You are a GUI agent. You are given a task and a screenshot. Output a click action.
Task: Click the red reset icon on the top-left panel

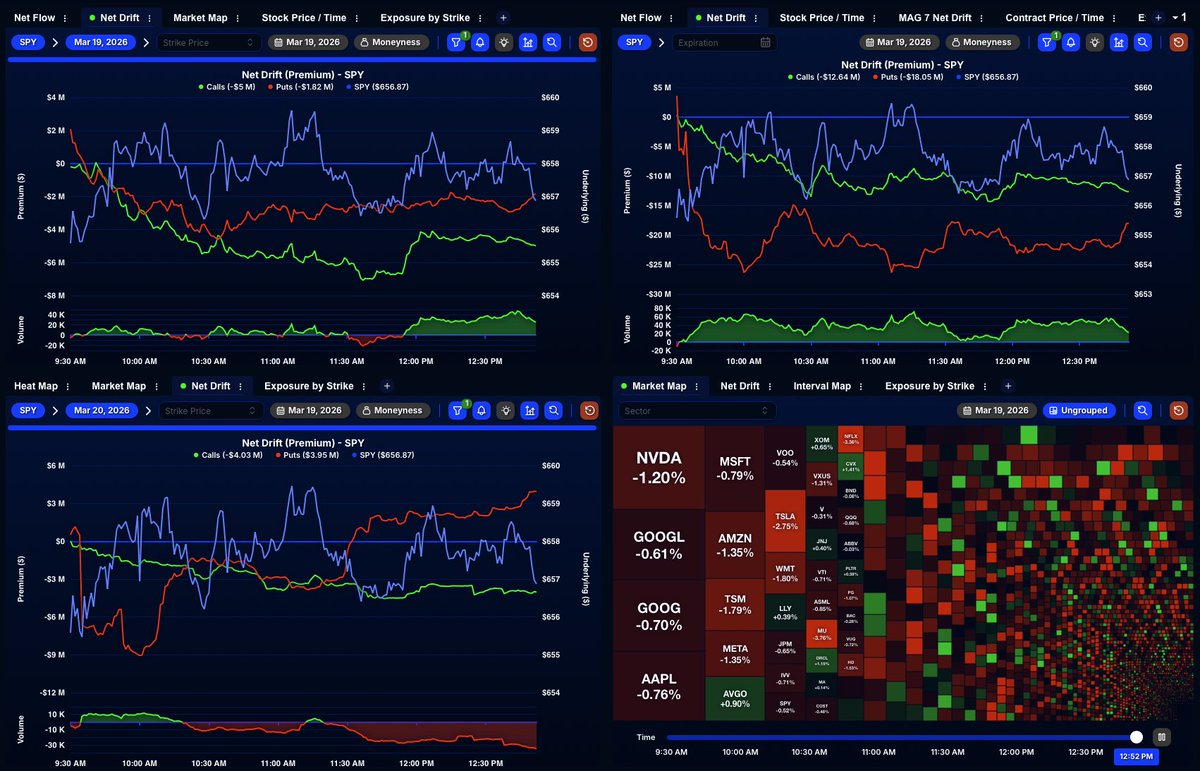(x=588, y=42)
